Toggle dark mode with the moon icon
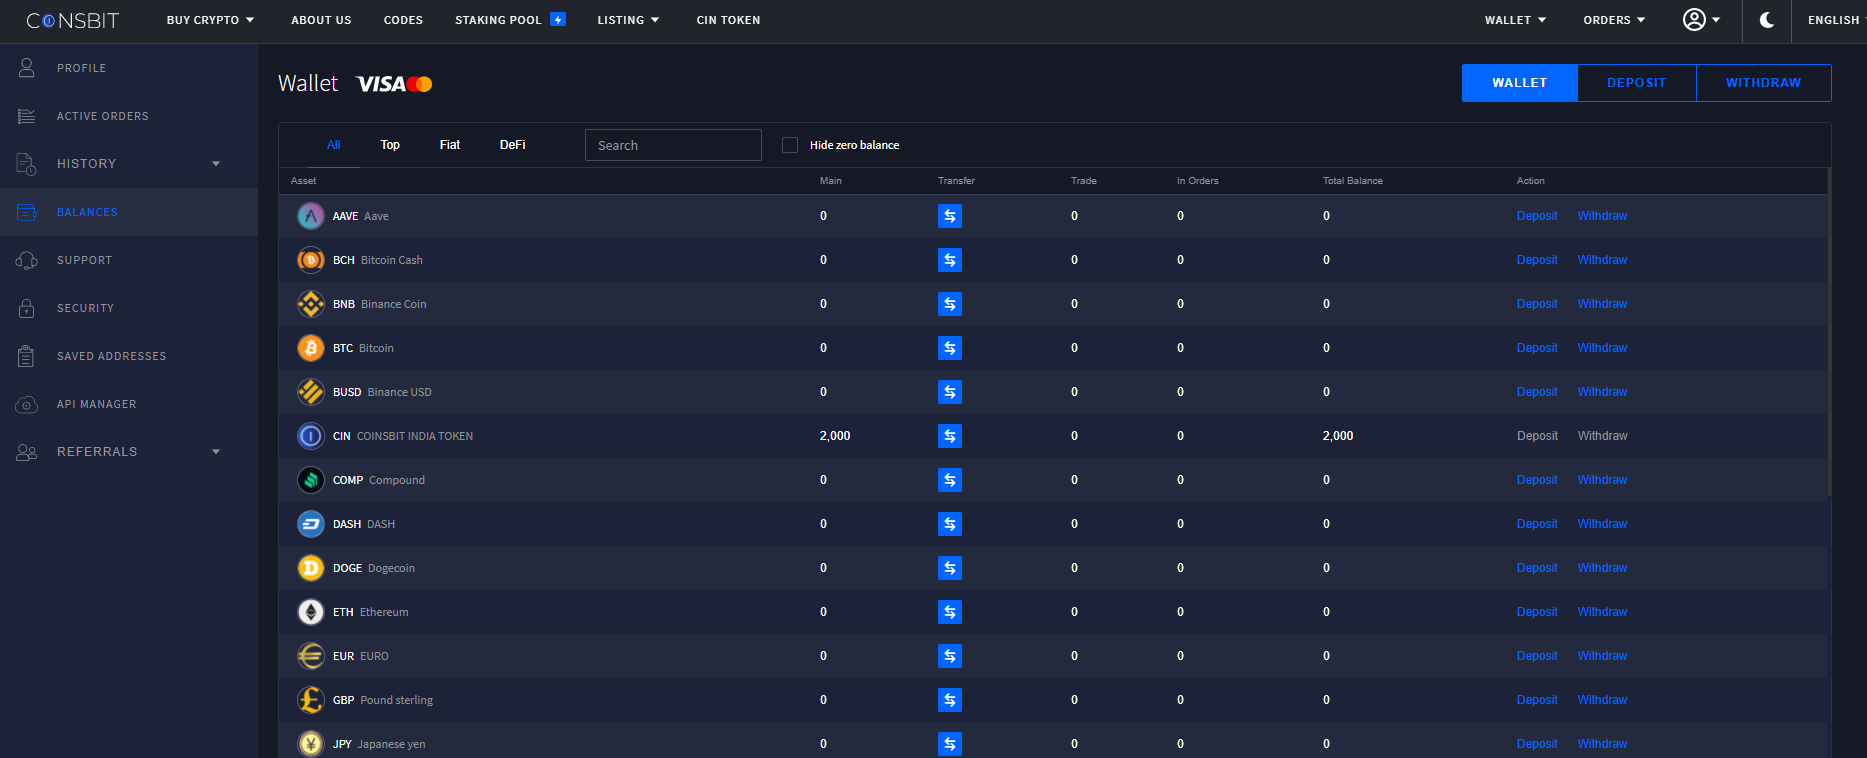Screen dimensions: 1867x758 tap(1767, 20)
